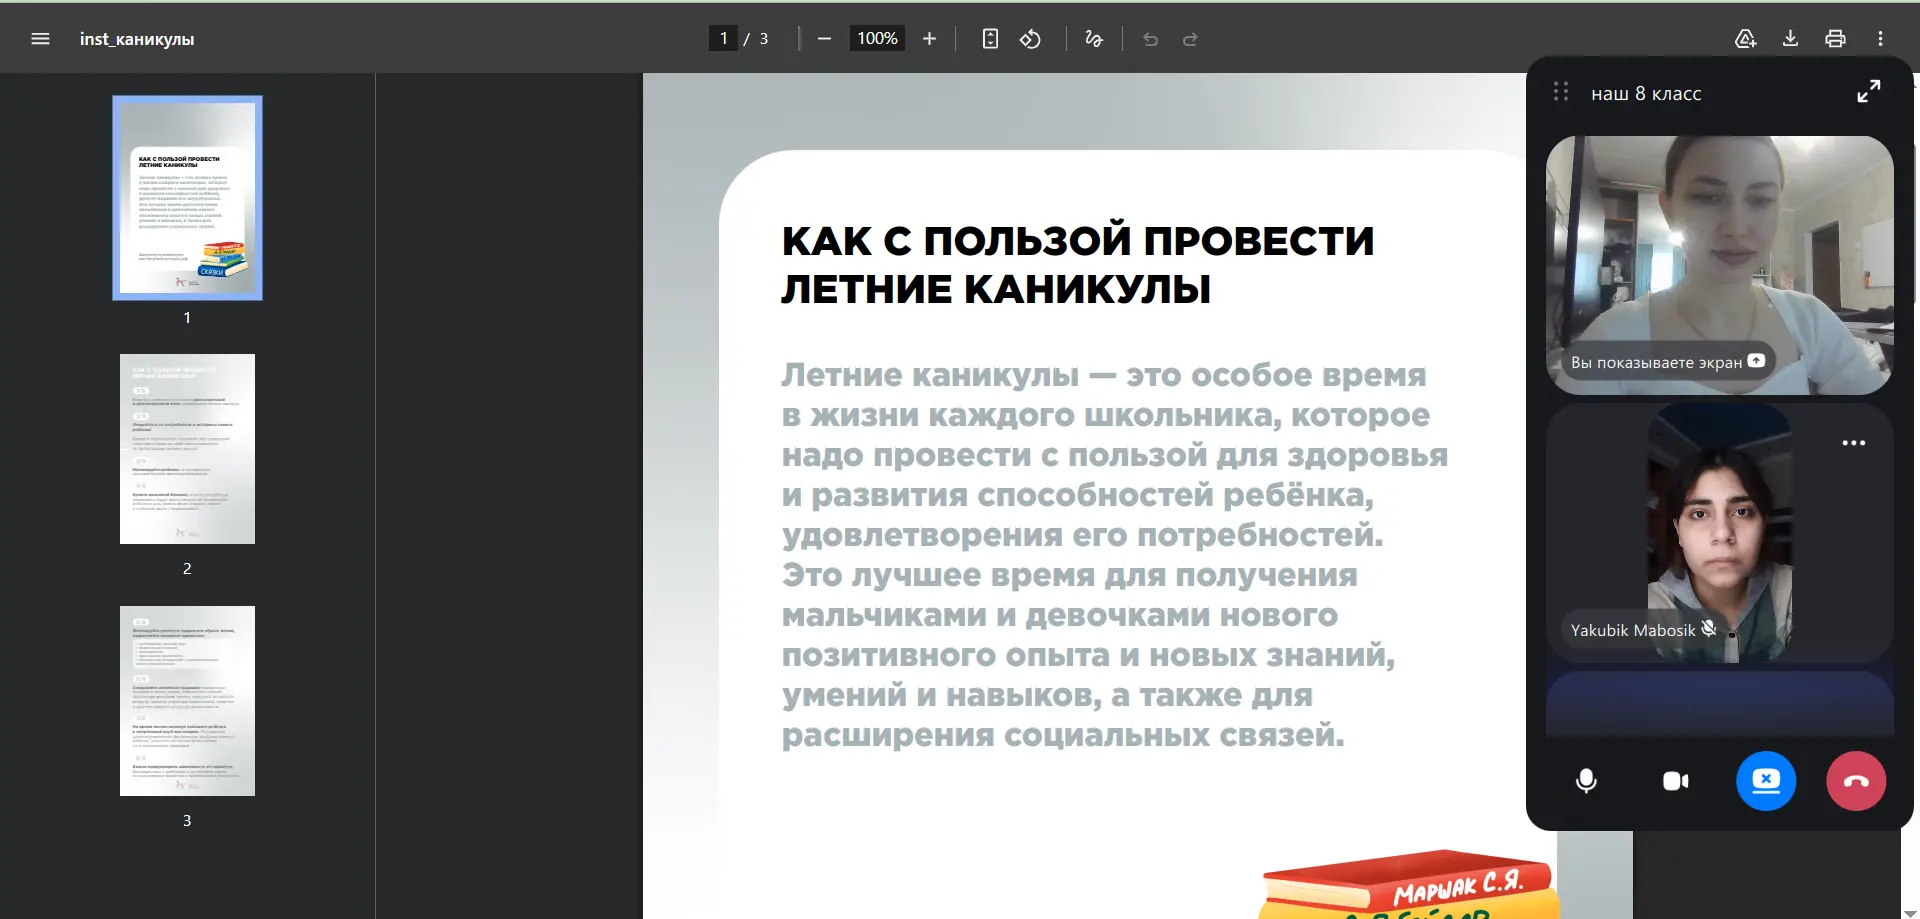Click the scroll down arrow of the scrollbar
Image resolution: width=1920 pixels, height=919 pixels.
tap(1910, 912)
